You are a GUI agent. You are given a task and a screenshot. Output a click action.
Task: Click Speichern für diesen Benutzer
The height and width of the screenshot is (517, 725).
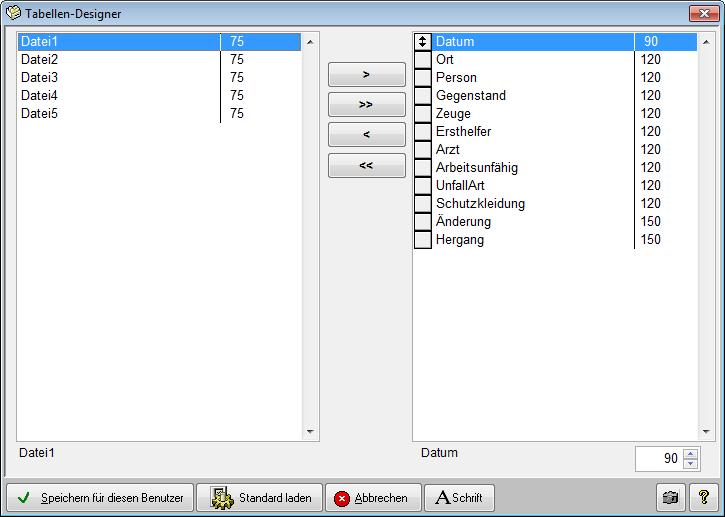(100, 498)
